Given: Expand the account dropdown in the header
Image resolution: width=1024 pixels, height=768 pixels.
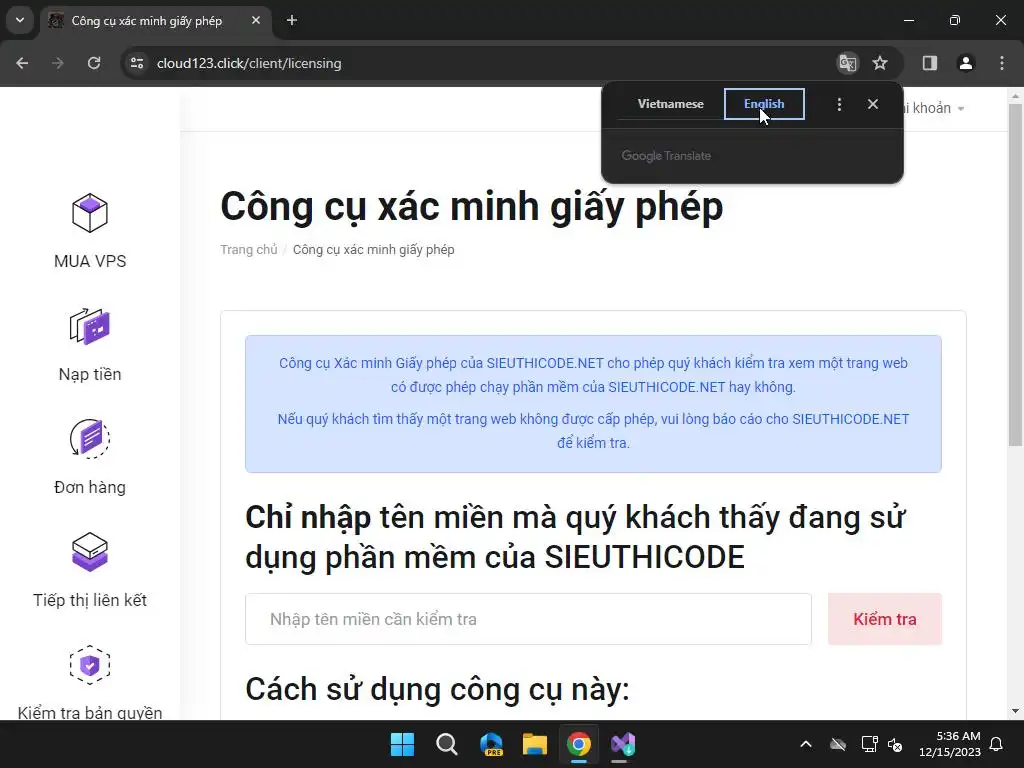Looking at the screenshot, I should coord(934,108).
